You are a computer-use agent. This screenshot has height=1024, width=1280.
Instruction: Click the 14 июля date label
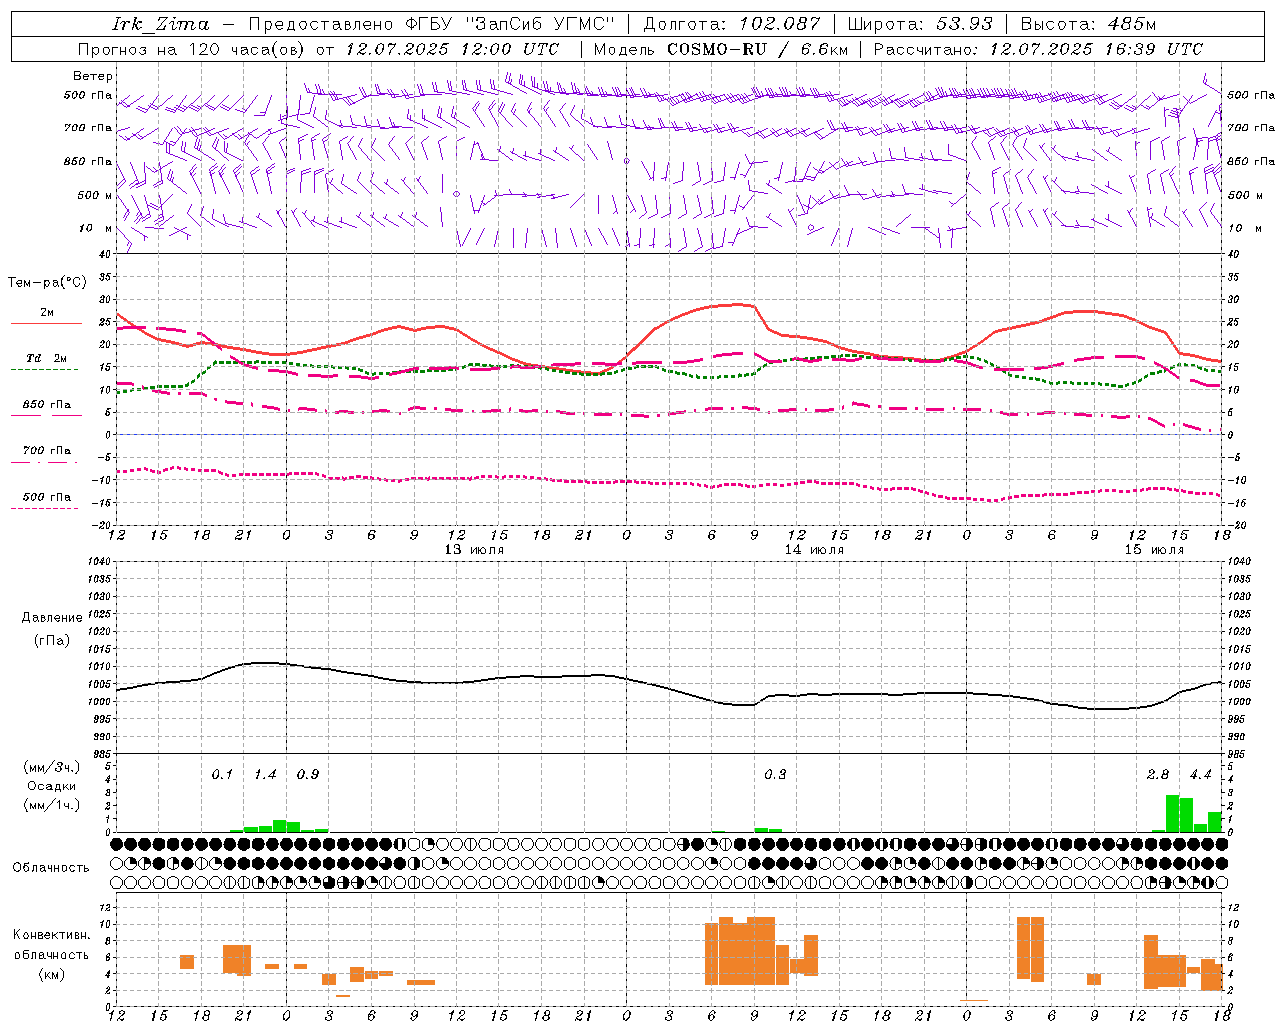click(x=814, y=549)
